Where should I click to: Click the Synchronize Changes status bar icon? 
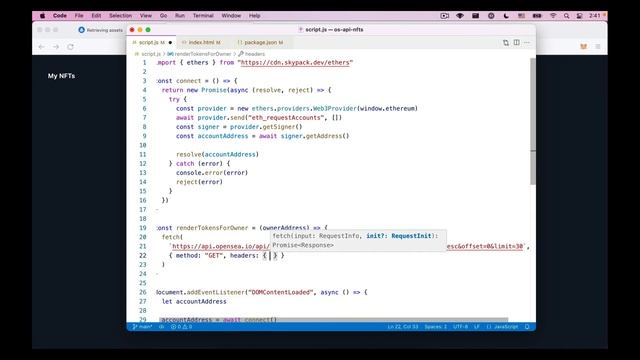point(162,327)
